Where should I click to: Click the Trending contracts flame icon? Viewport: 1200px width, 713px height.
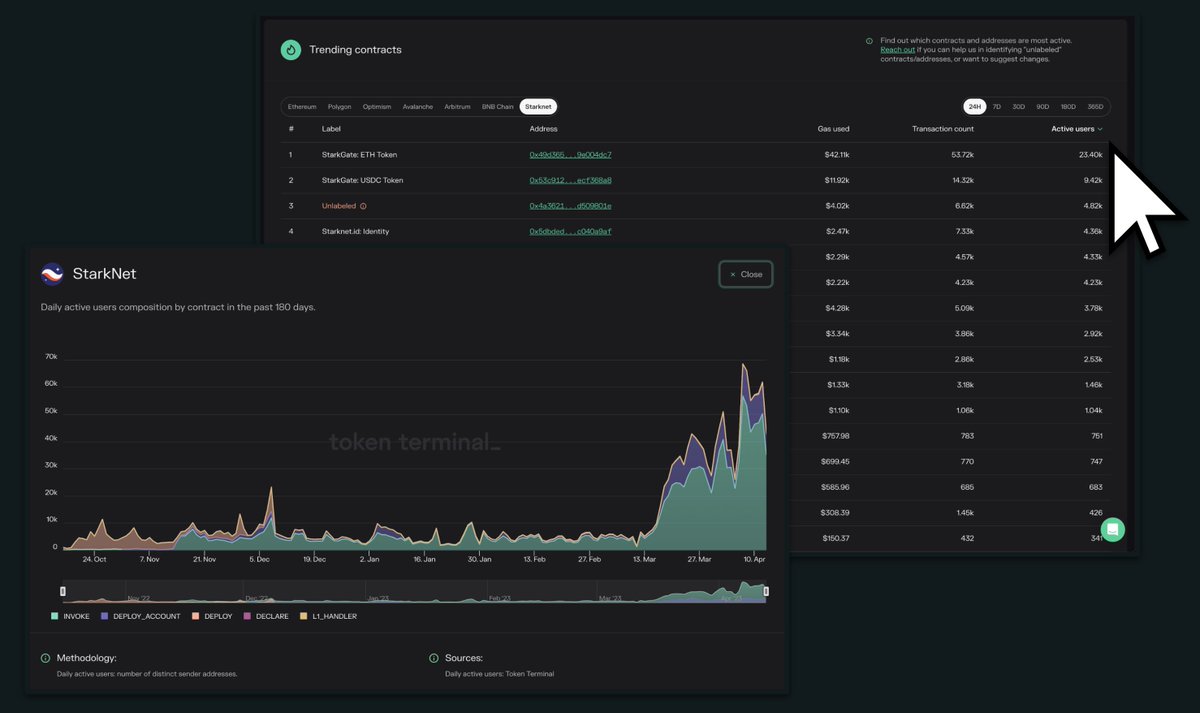pos(290,49)
